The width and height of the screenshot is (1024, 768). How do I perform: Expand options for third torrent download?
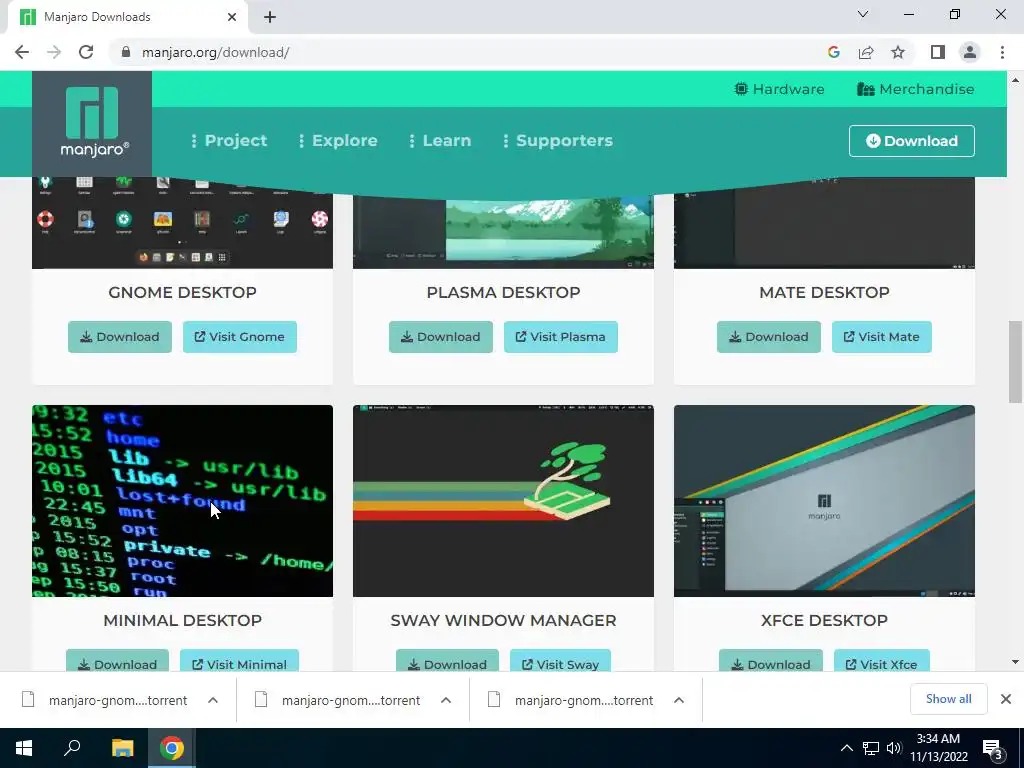click(x=679, y=700)
